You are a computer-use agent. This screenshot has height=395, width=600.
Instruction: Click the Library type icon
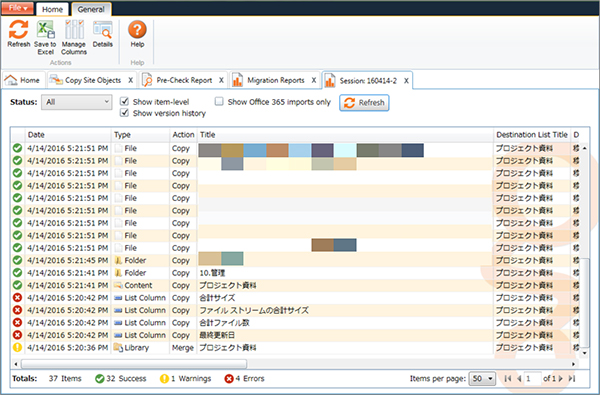118,348
